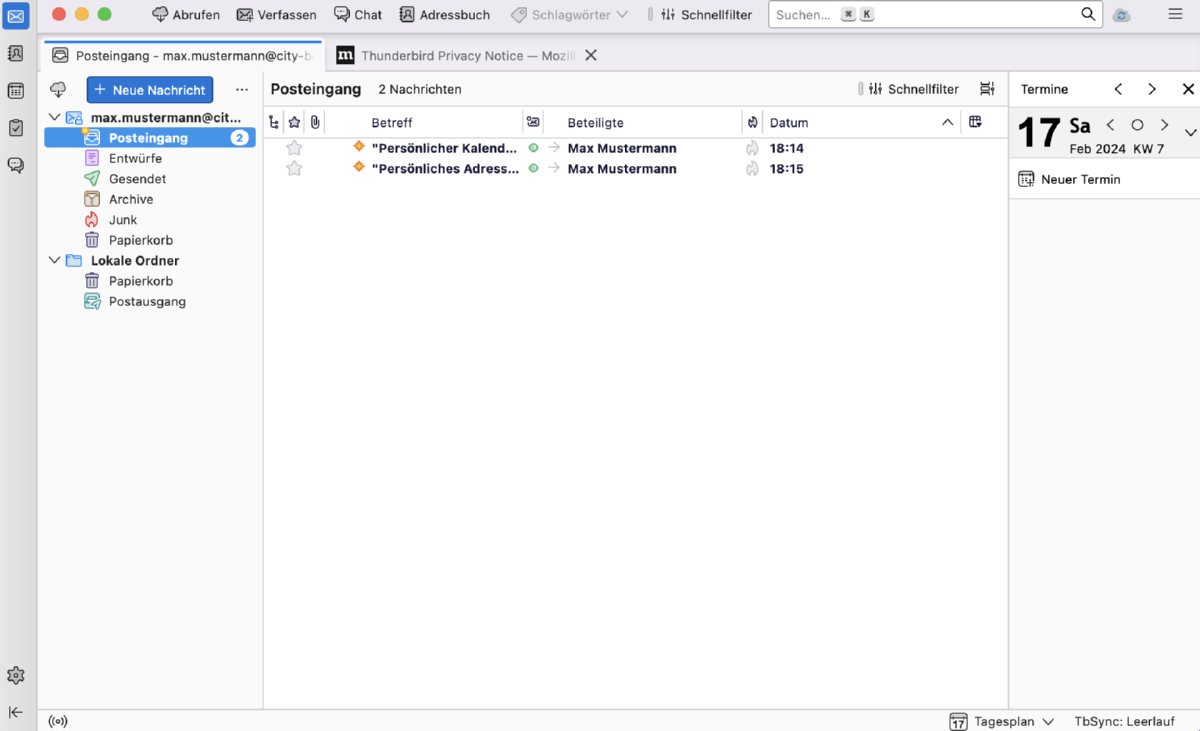
Task: Open the Address Book space icon in sidebar
Action: click(16, 54)
